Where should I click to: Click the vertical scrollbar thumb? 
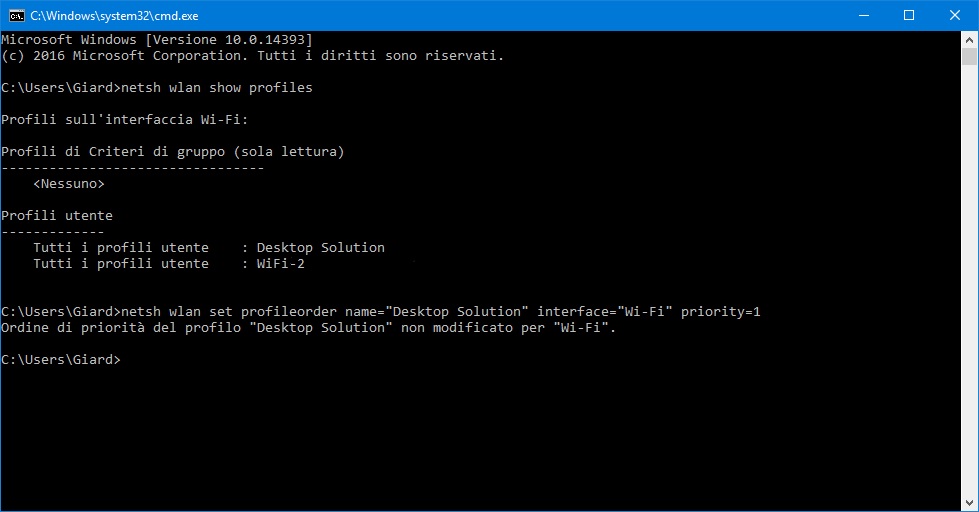(x=970, y=58)
